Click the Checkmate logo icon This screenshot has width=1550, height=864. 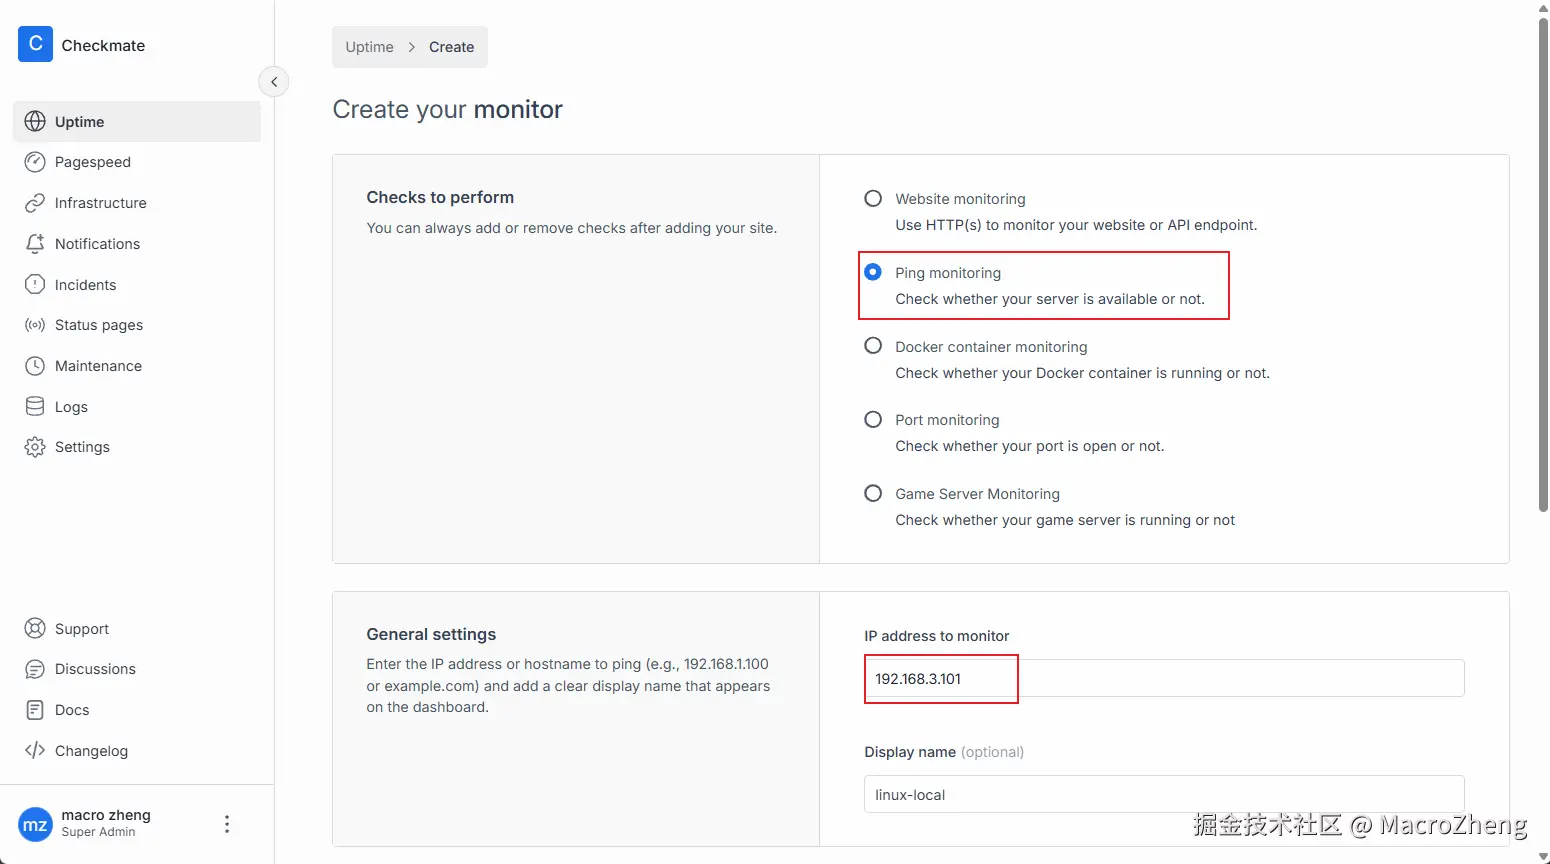tap(35, 44)
